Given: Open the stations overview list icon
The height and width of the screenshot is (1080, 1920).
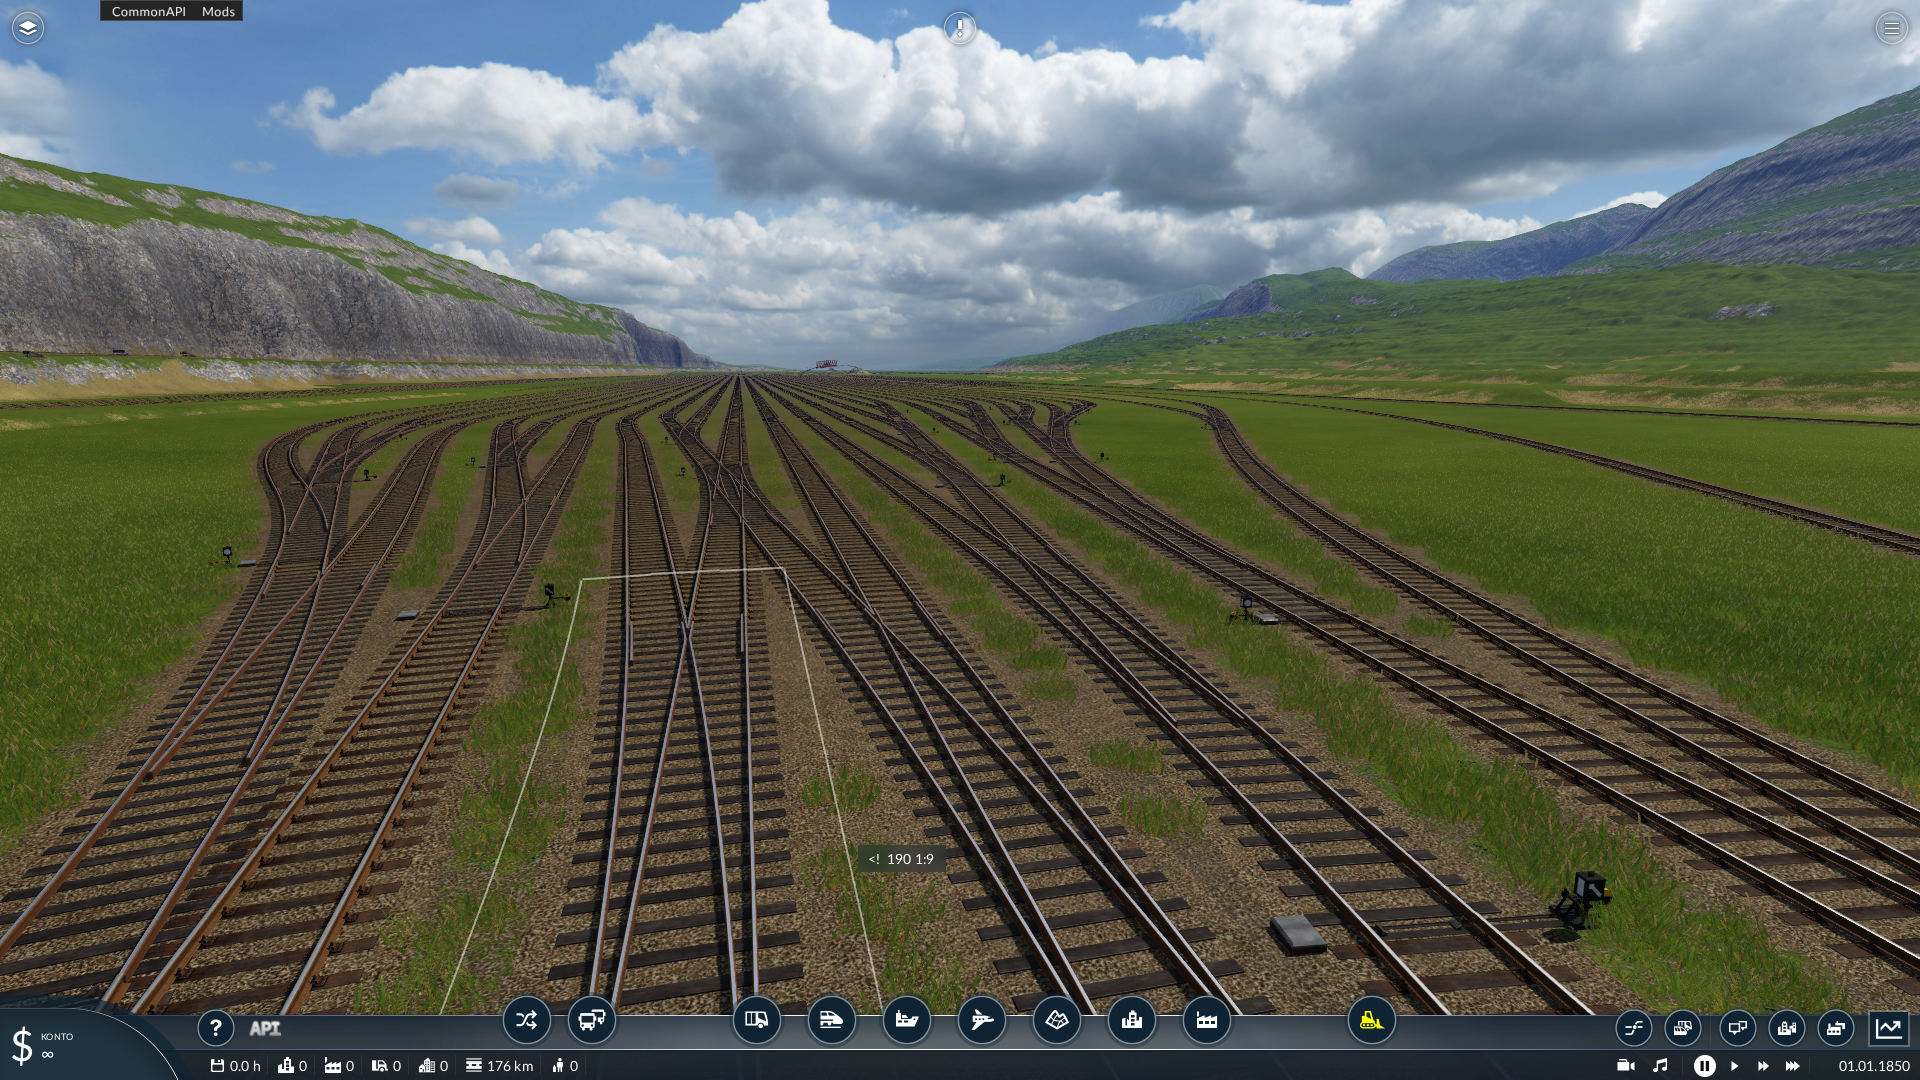Looking at the screenshot, I should [1737, 1028].
